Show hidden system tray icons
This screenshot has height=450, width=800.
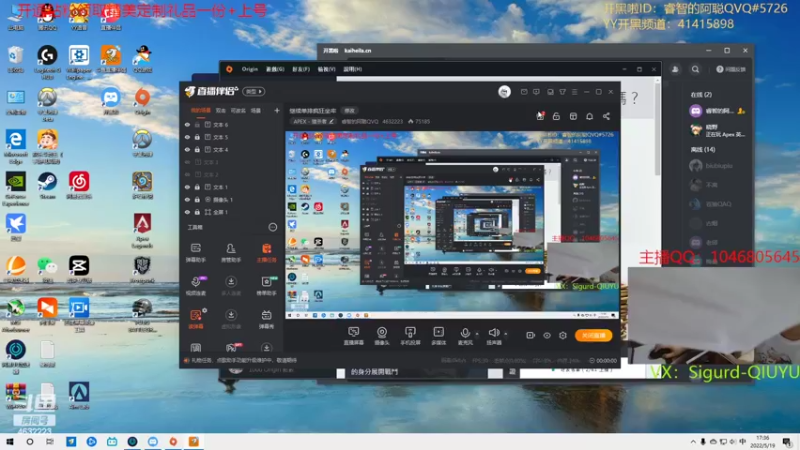click(x=692, y=442)
